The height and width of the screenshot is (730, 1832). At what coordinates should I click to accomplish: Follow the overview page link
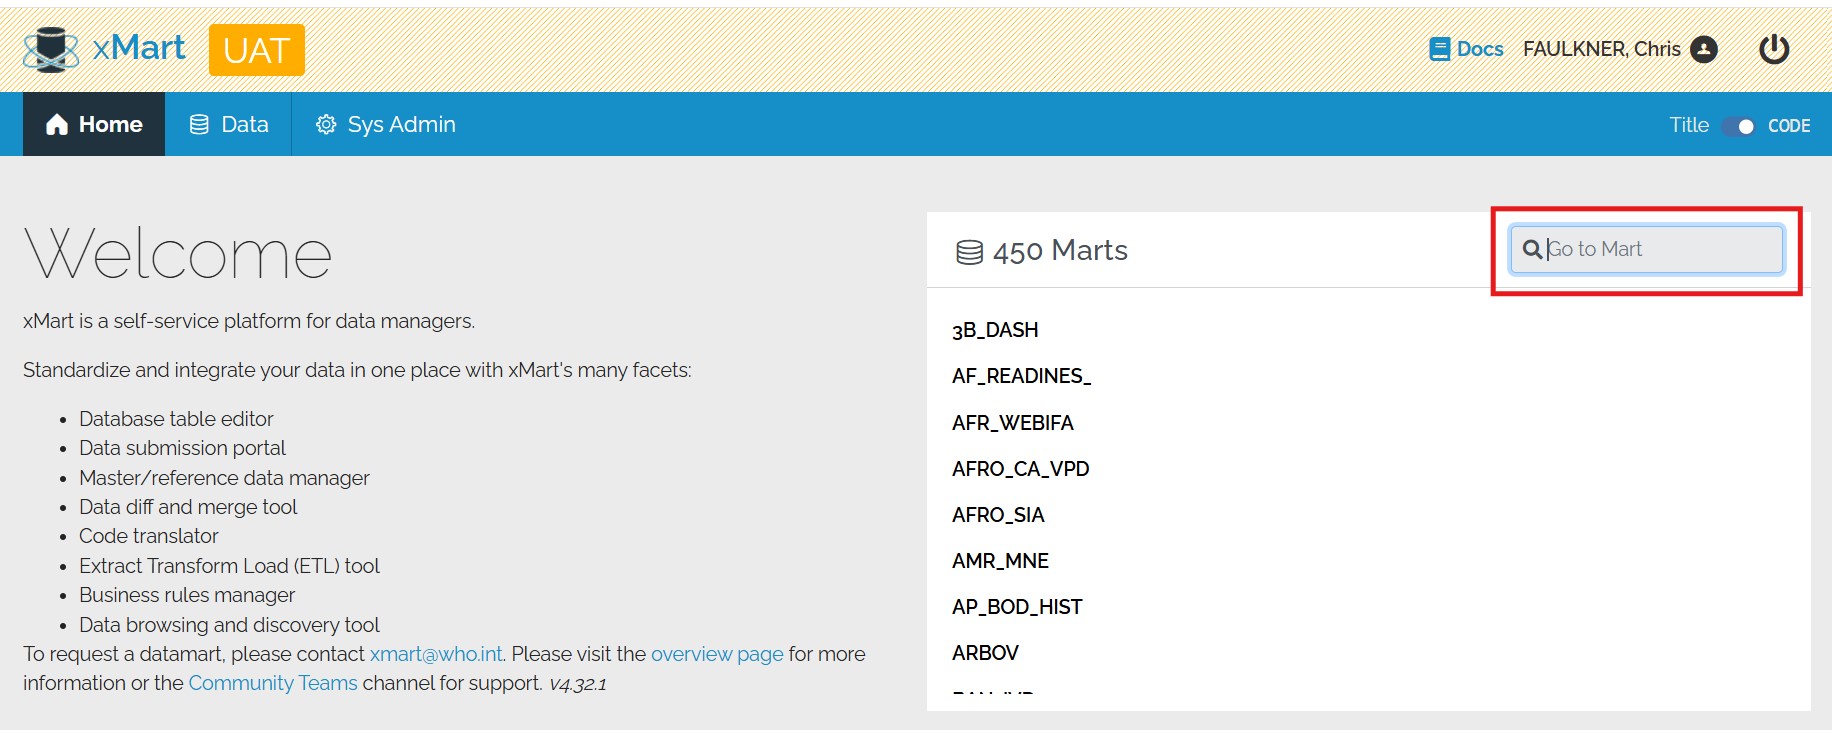pyautogui.click(x=717, y=654)
